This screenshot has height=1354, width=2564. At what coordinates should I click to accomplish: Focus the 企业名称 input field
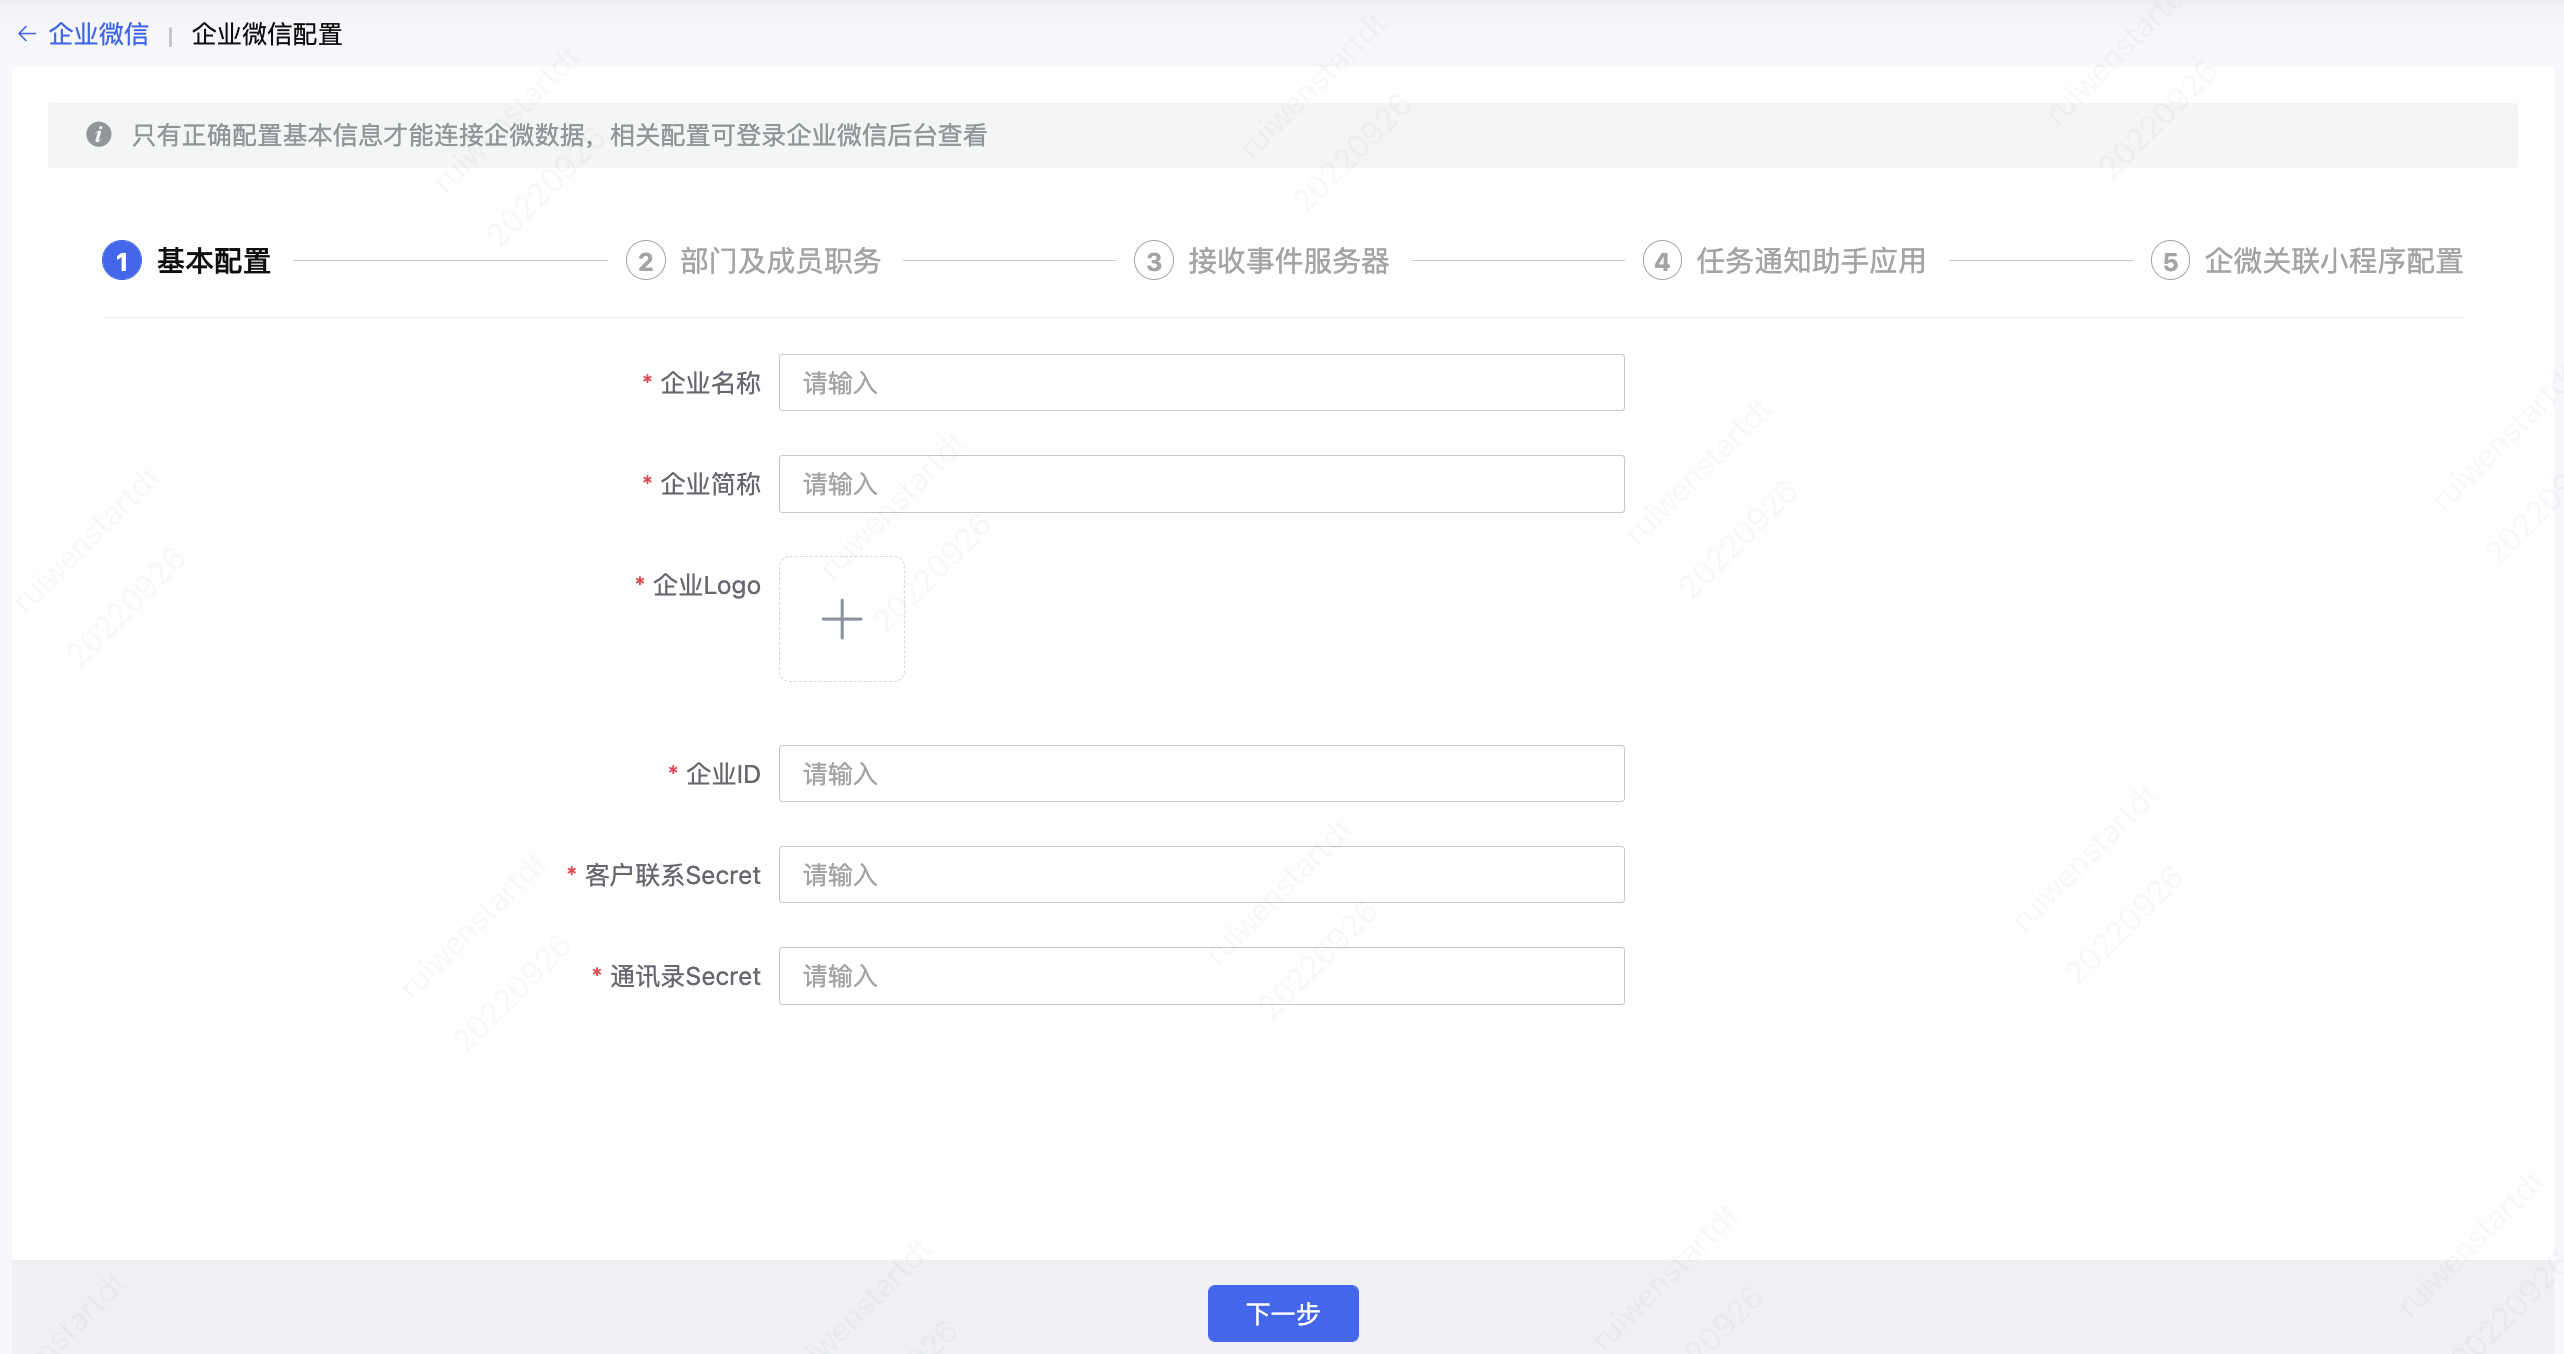[x=1201, y=382]
